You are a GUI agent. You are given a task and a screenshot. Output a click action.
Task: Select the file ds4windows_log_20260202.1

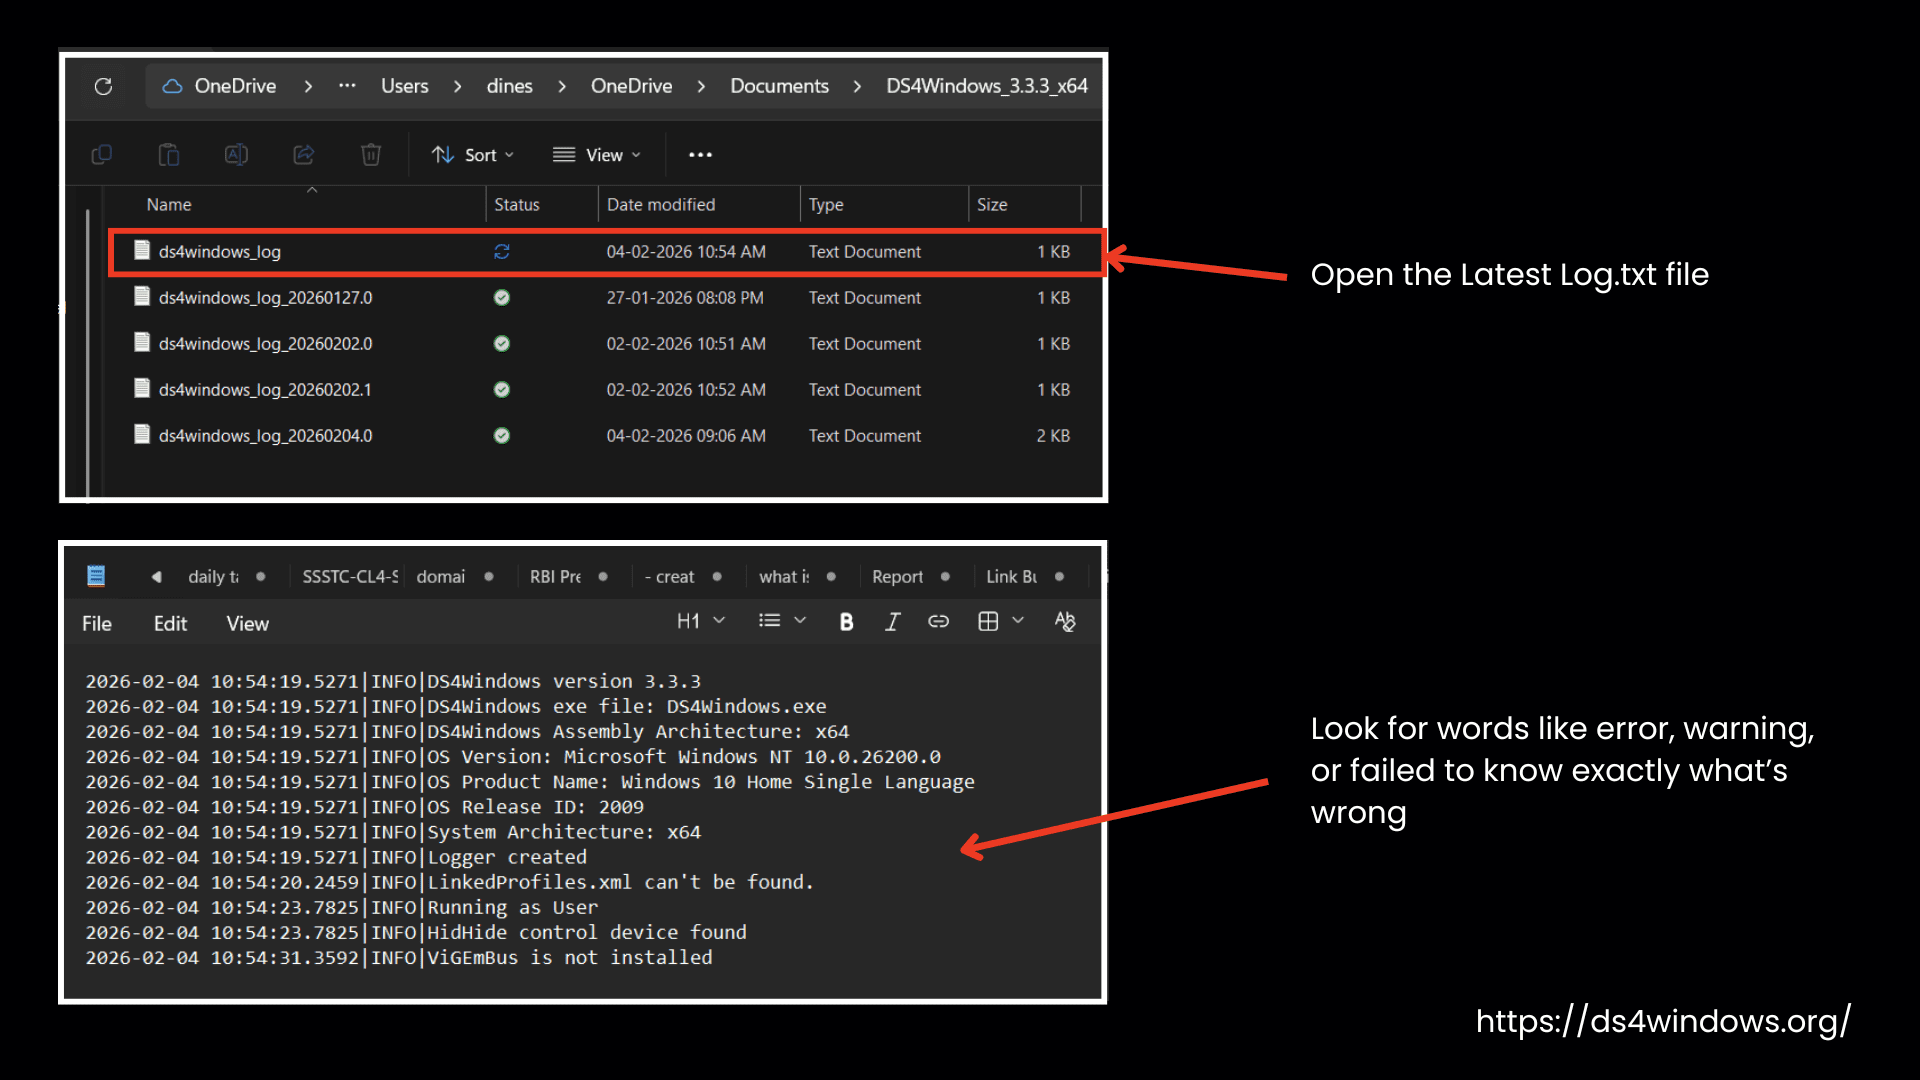tap(264, 390)
